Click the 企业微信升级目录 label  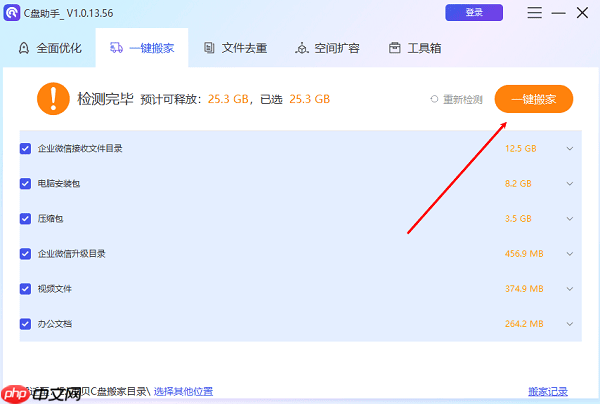pos(72,254)
